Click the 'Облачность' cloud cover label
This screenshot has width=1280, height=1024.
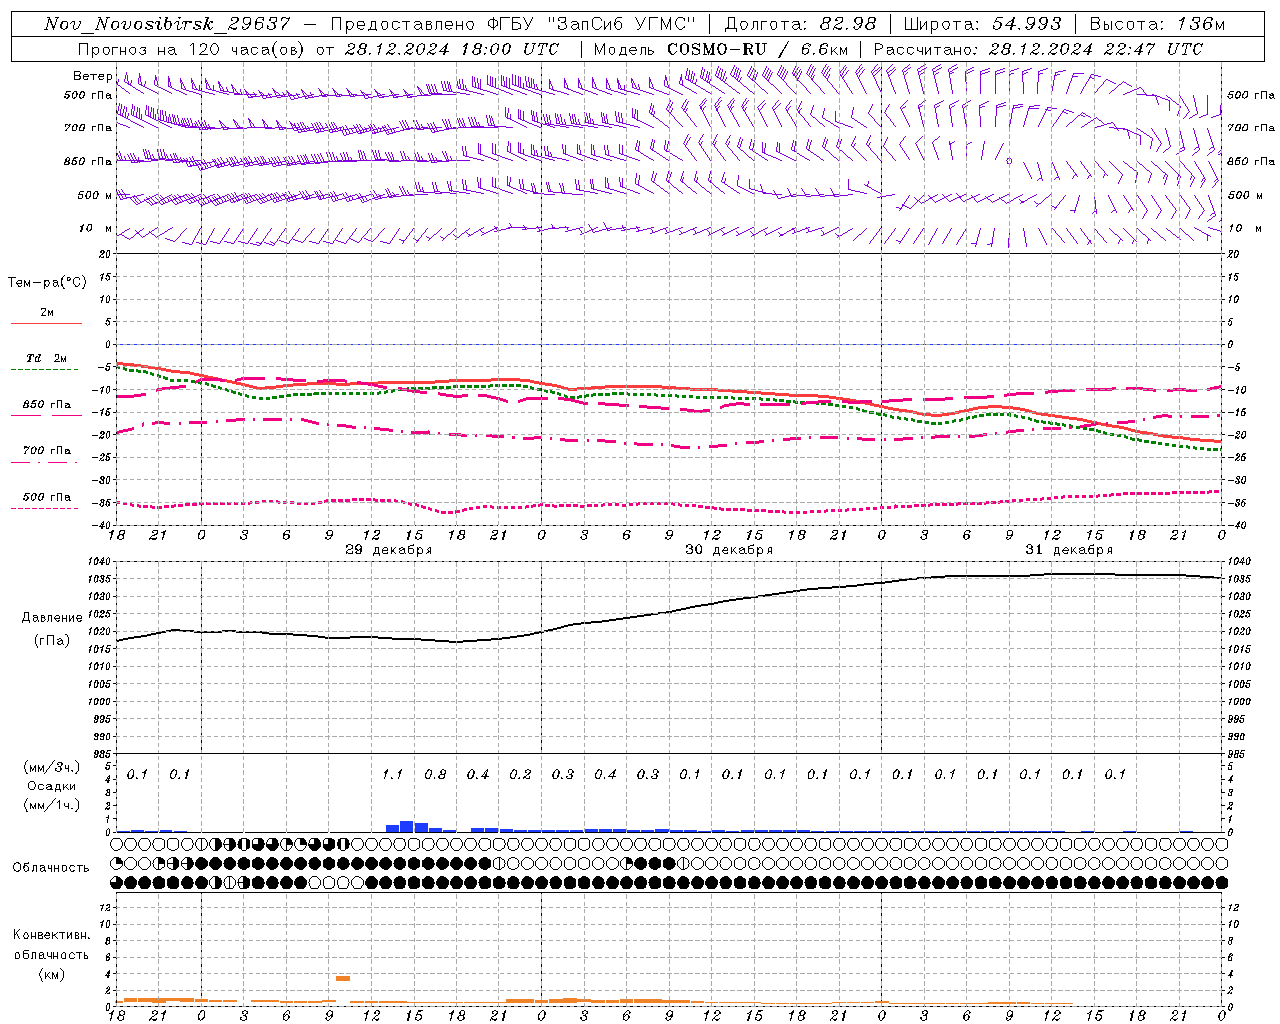coord(51,868)
